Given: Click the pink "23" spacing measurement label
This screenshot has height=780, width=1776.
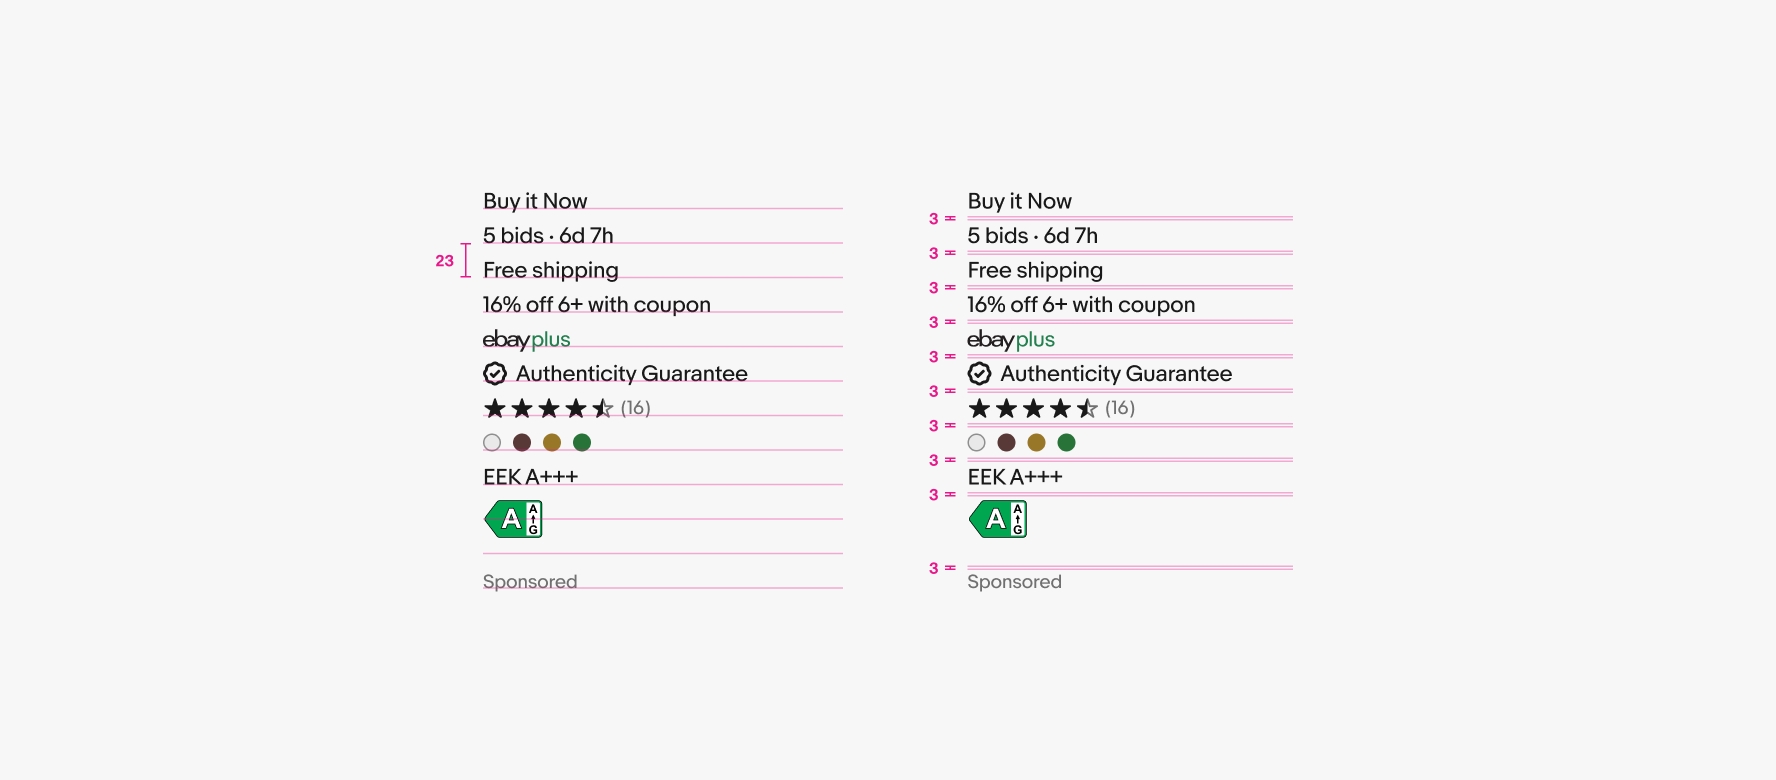Looking at the screenshot, I should 444,261.
